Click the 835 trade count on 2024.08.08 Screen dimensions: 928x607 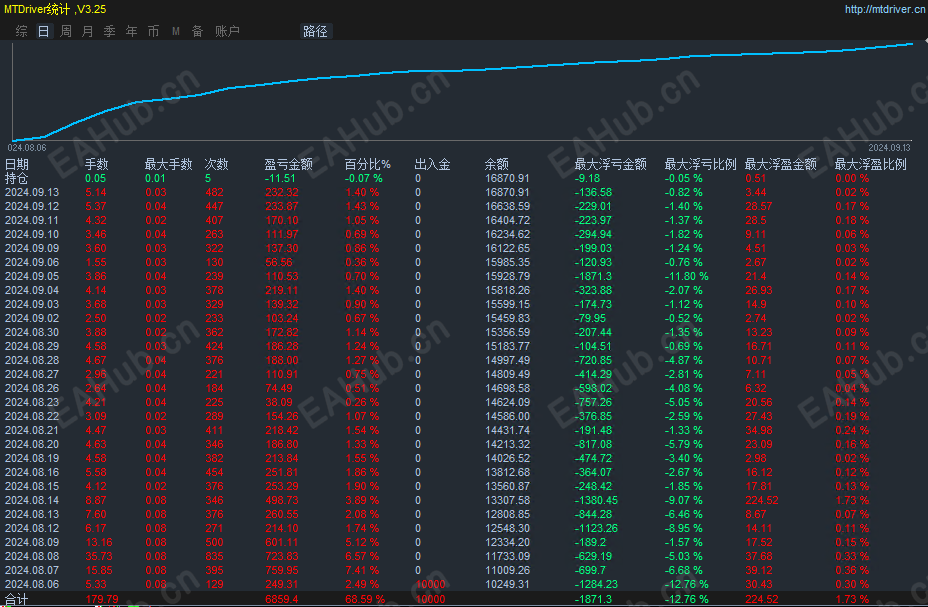click(x=214, y=556)
